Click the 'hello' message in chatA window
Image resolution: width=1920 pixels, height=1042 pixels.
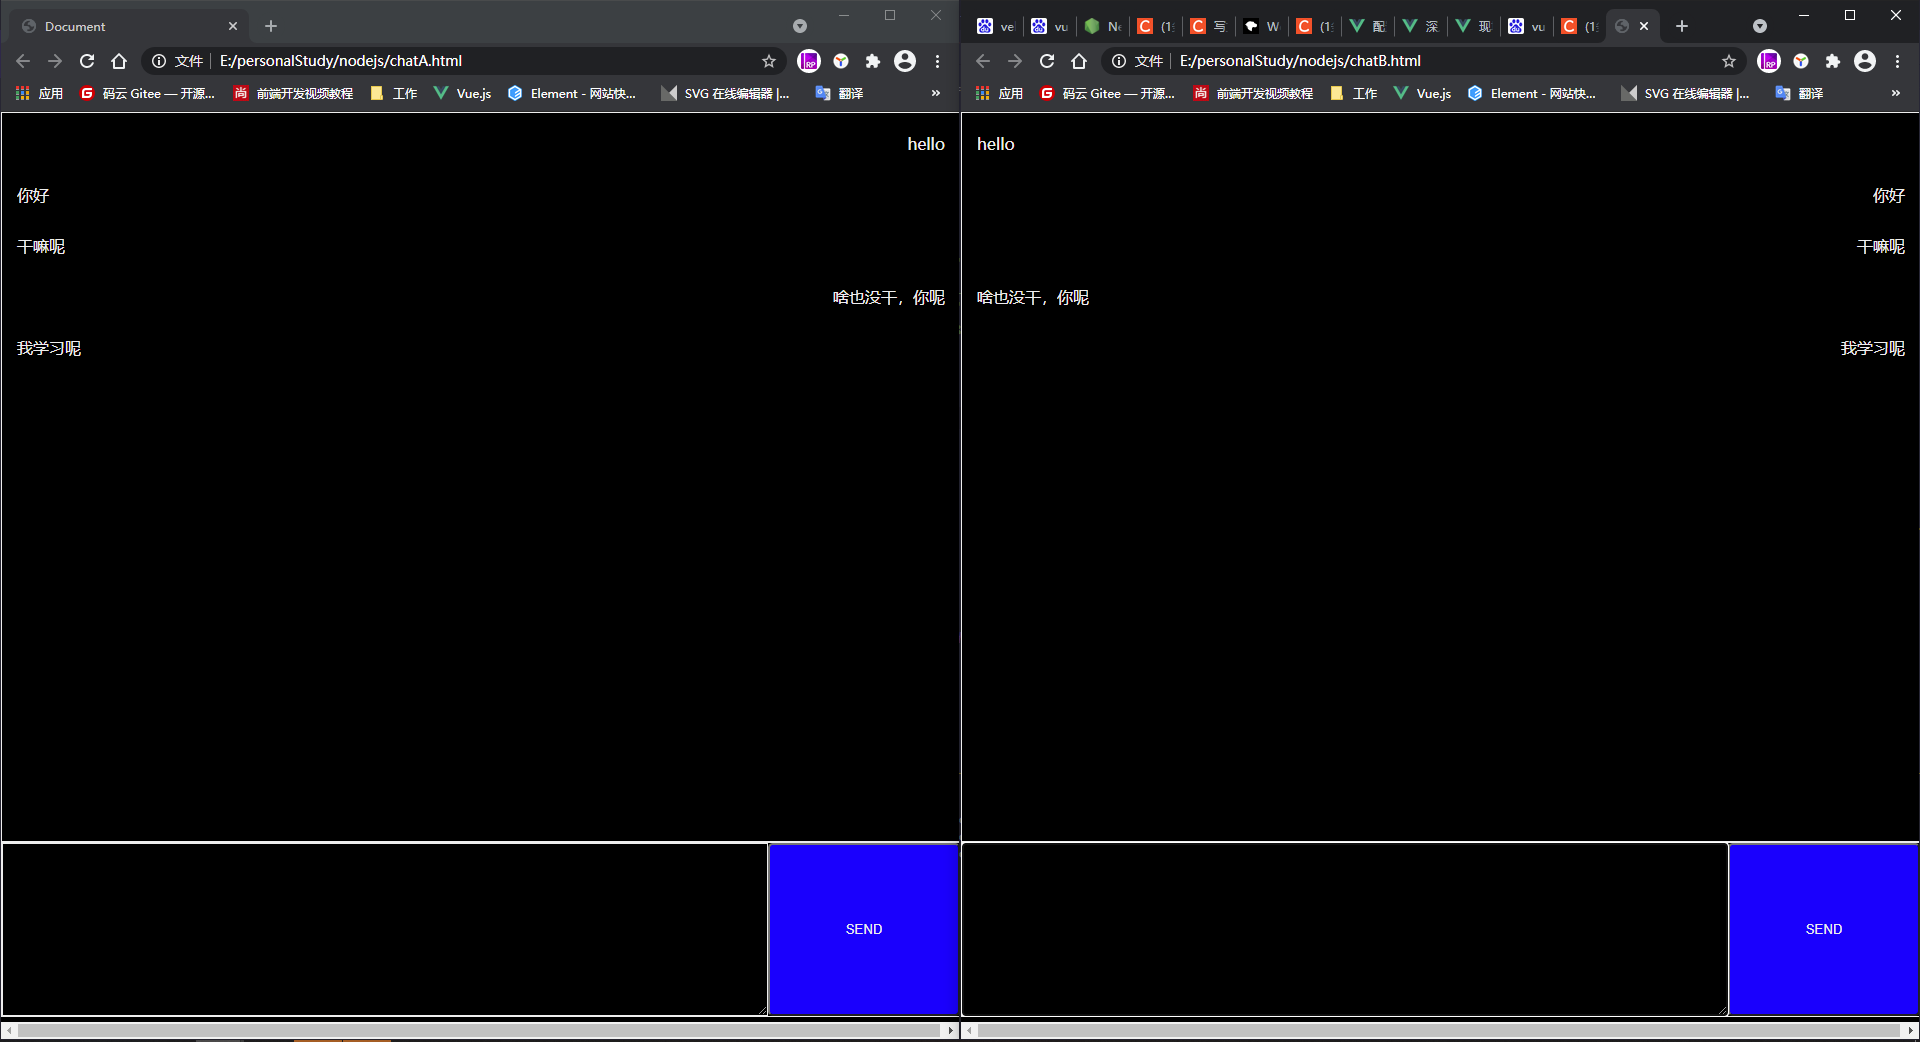tap(926, 144)
